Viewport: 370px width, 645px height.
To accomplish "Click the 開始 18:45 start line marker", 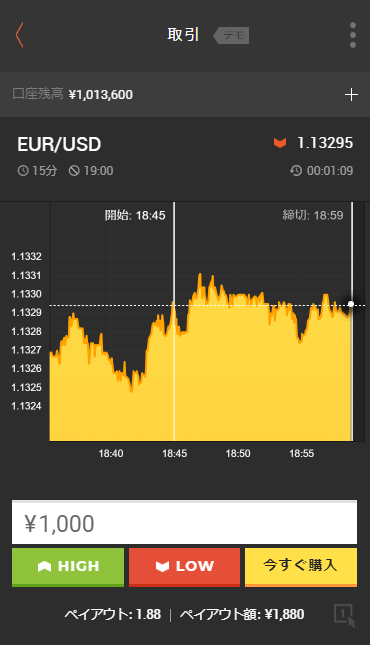I will [x=135, y=215].
